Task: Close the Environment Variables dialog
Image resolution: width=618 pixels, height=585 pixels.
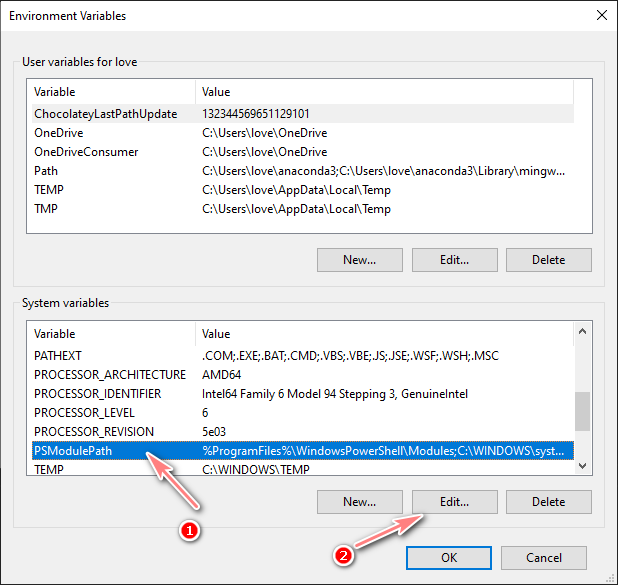Action: (x=600, y=16)
